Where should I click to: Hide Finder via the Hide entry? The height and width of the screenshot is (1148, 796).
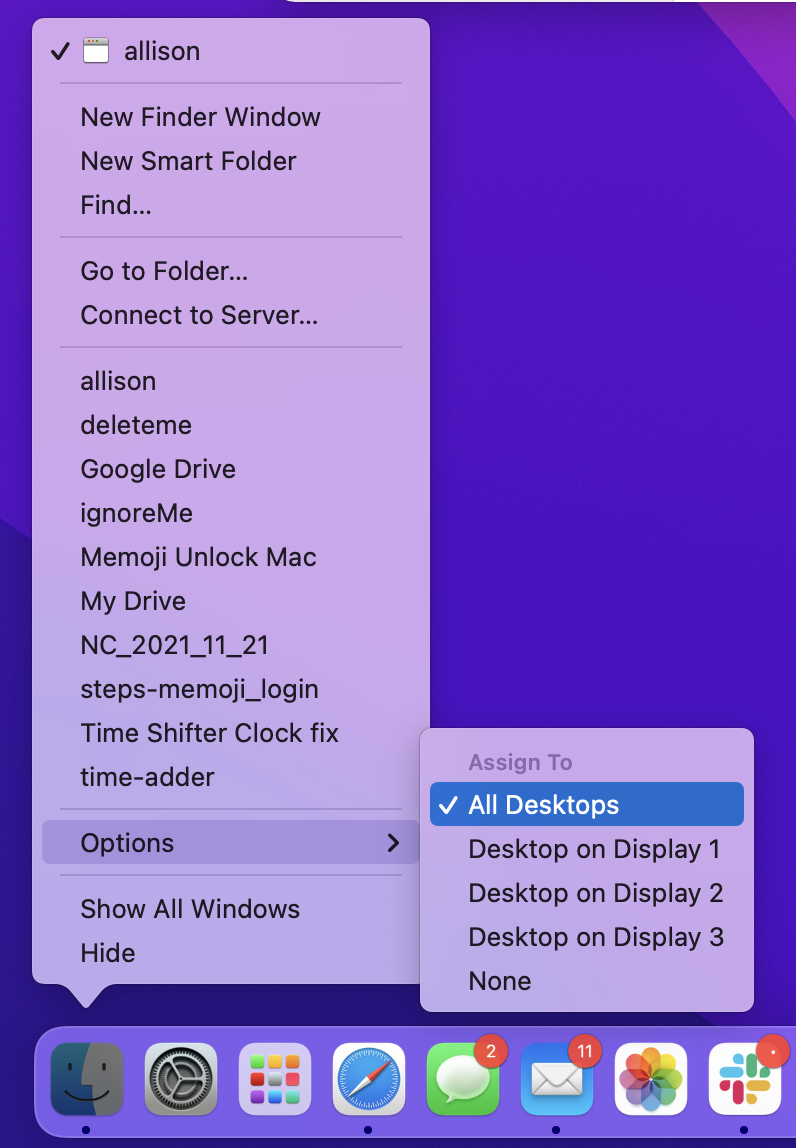(108, 953)
